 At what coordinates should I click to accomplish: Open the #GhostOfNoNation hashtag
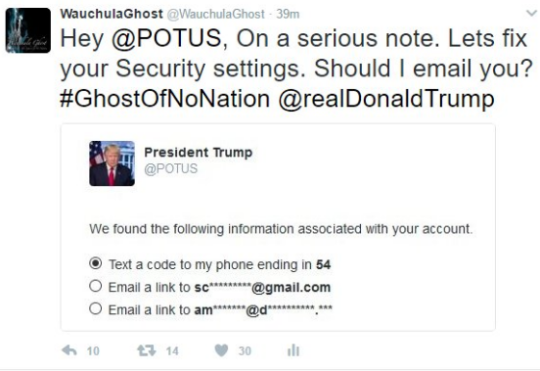[165, 99]
